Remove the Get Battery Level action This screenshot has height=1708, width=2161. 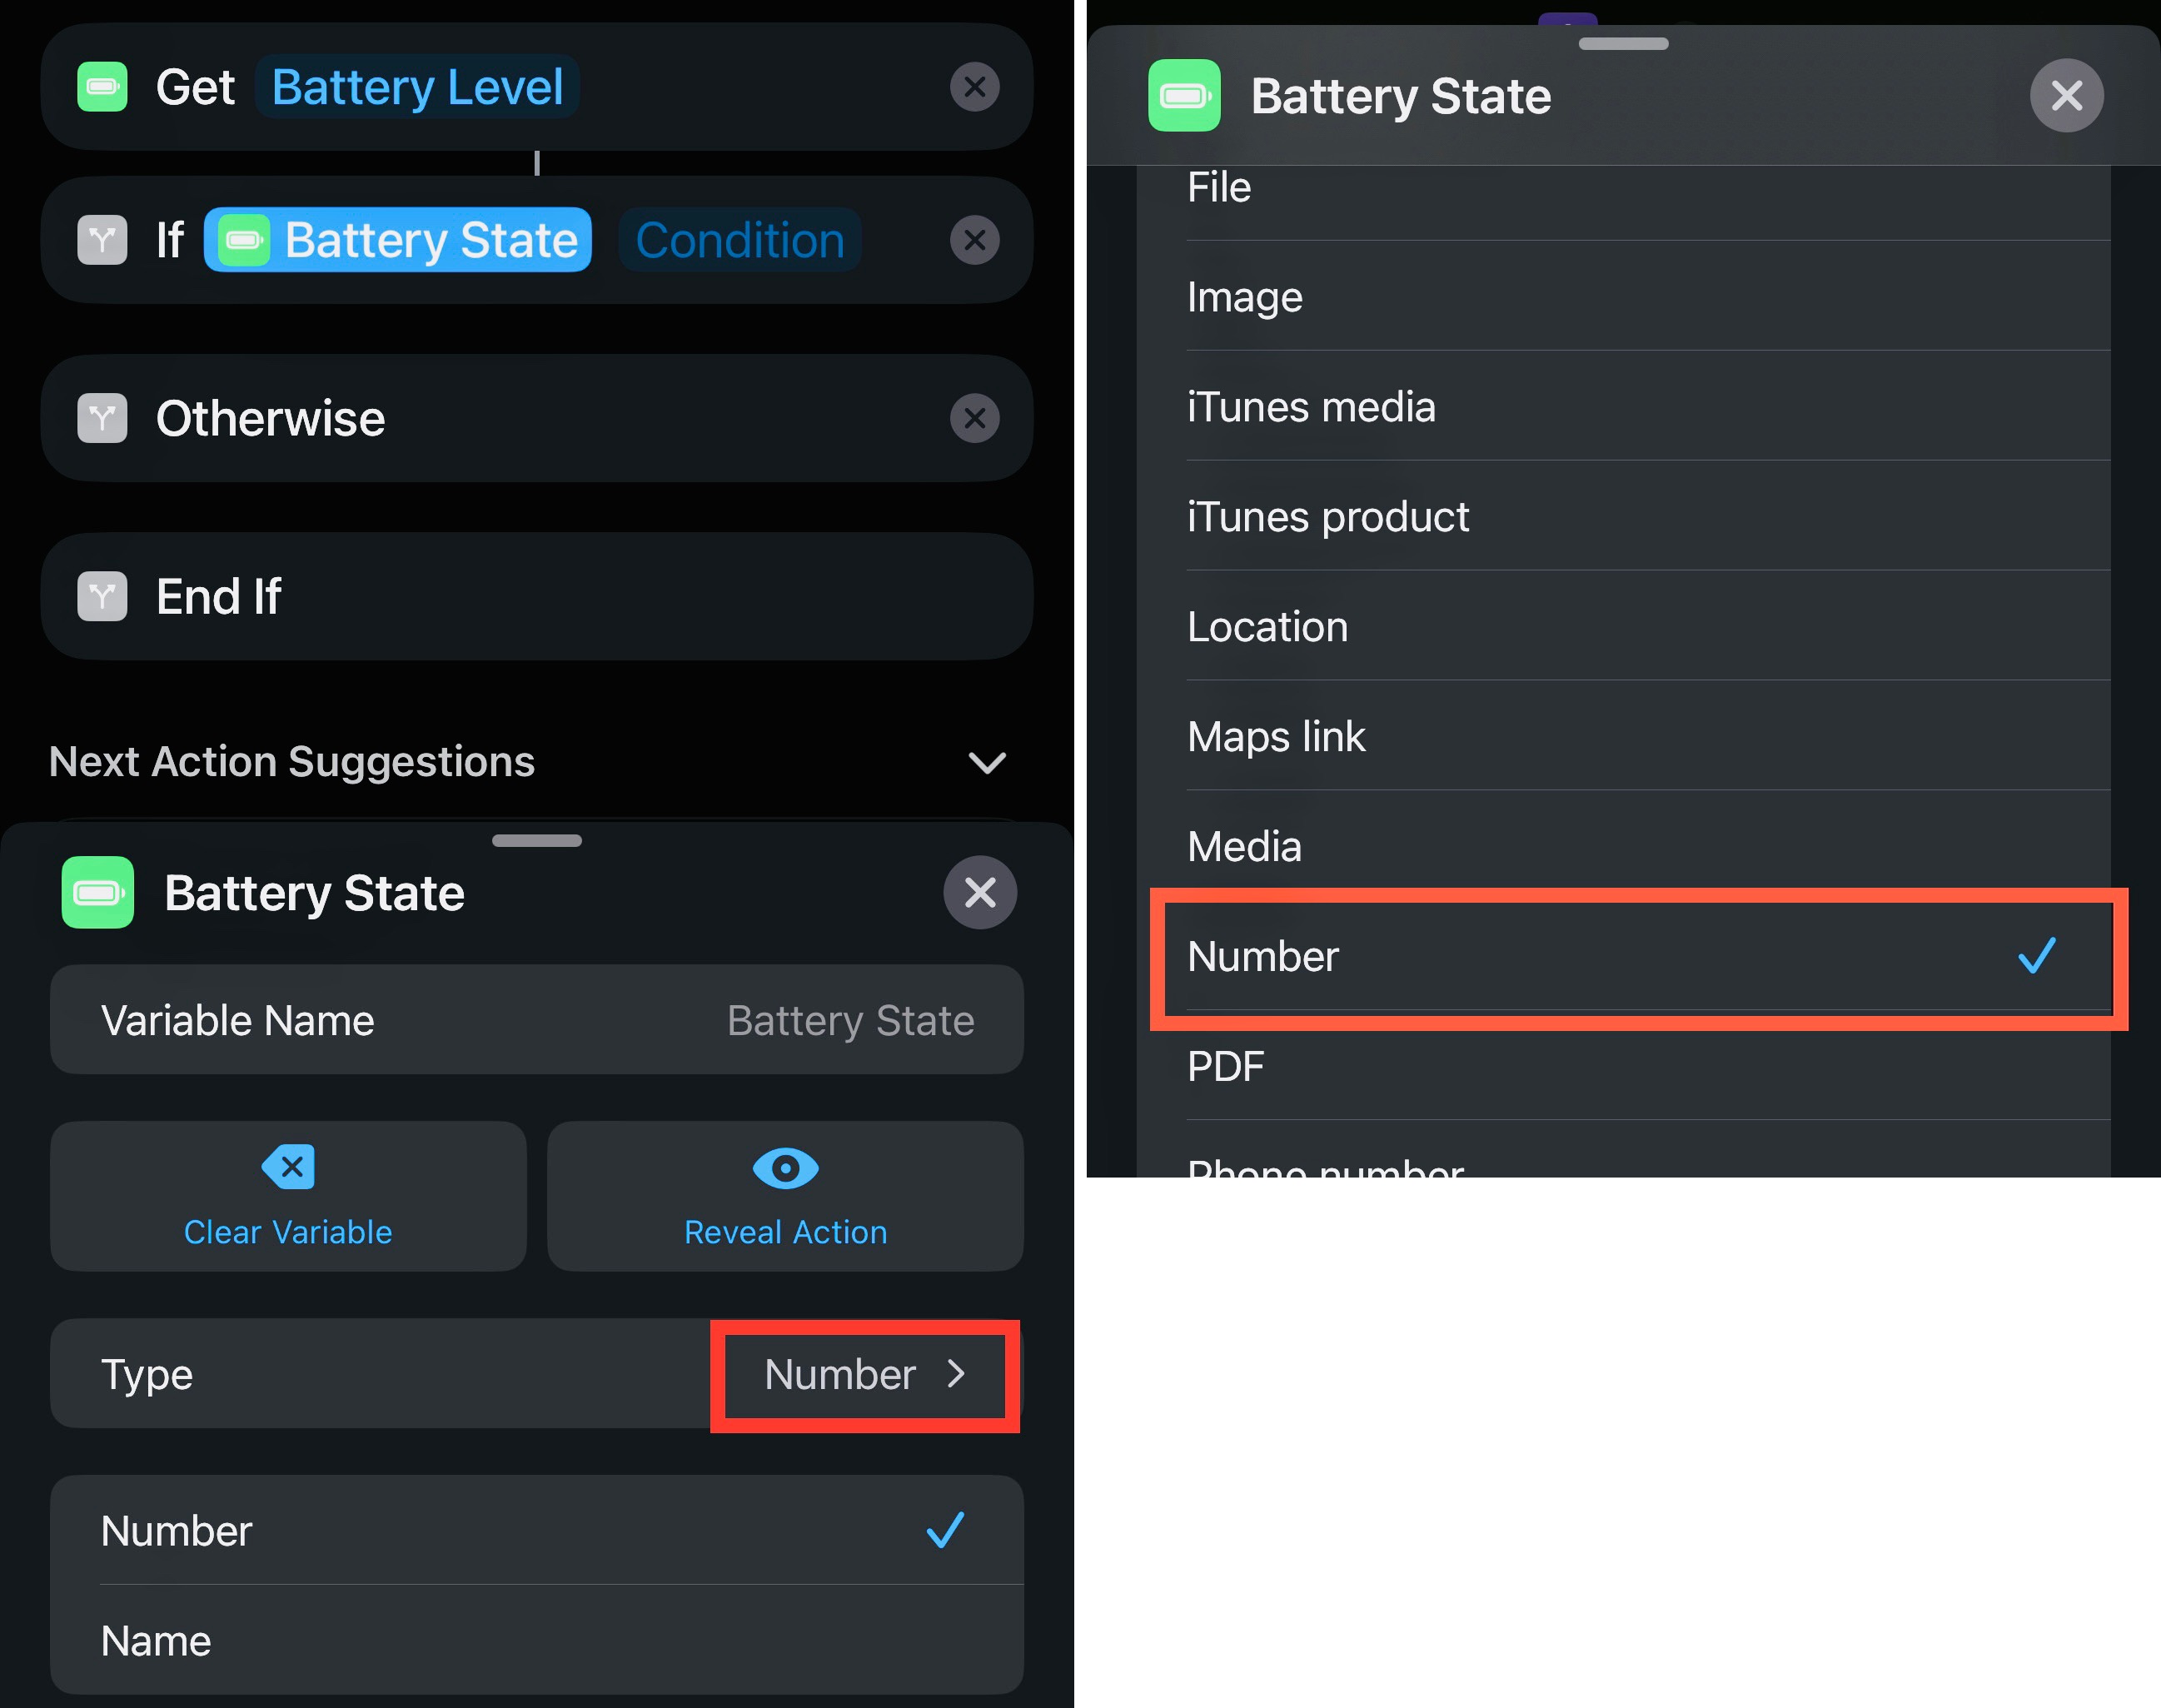pyautogui.click(x=974, y=87)
